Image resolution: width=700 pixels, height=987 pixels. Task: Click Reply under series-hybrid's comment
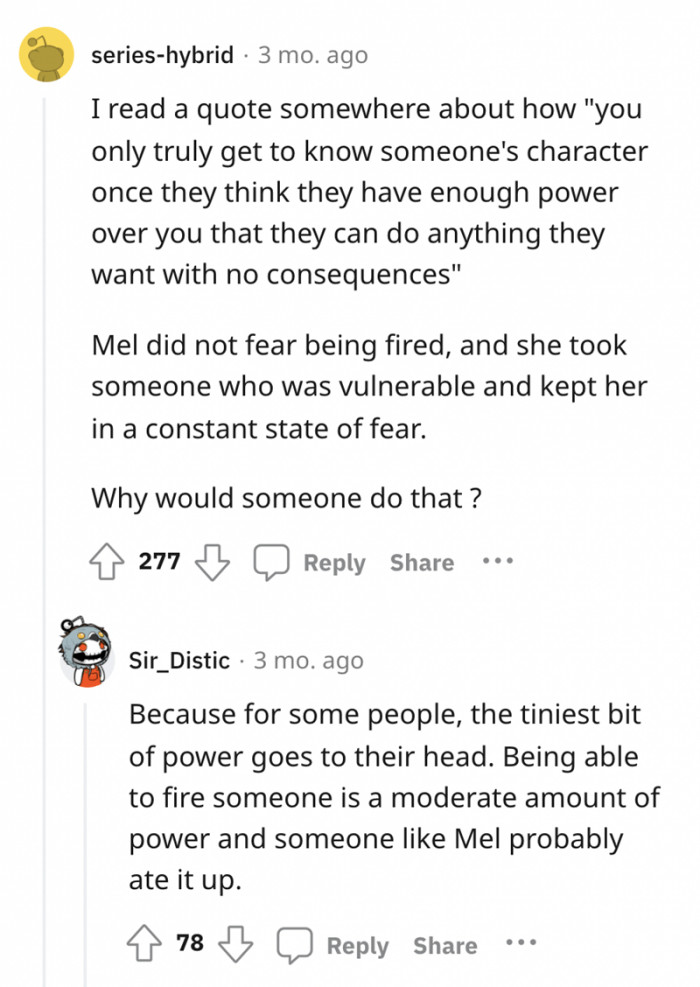click(334, 562)
